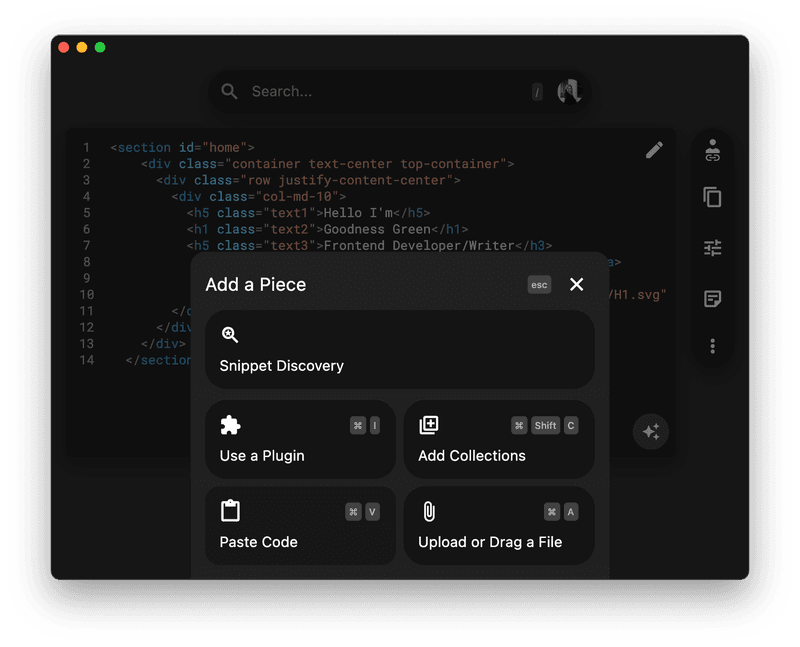Dismiss the Add a Piece dialog with X
Image resolution: width=800 pixels, height=647 pixels.
(577, 284)
